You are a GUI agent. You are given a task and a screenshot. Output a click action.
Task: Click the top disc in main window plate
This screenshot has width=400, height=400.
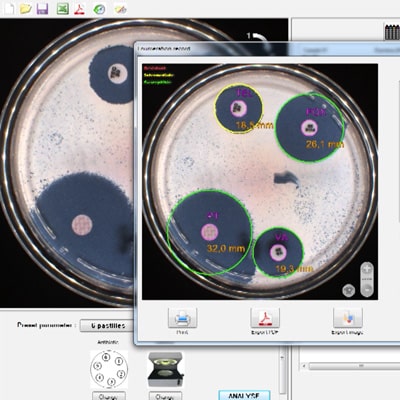(x=117, y=73)
